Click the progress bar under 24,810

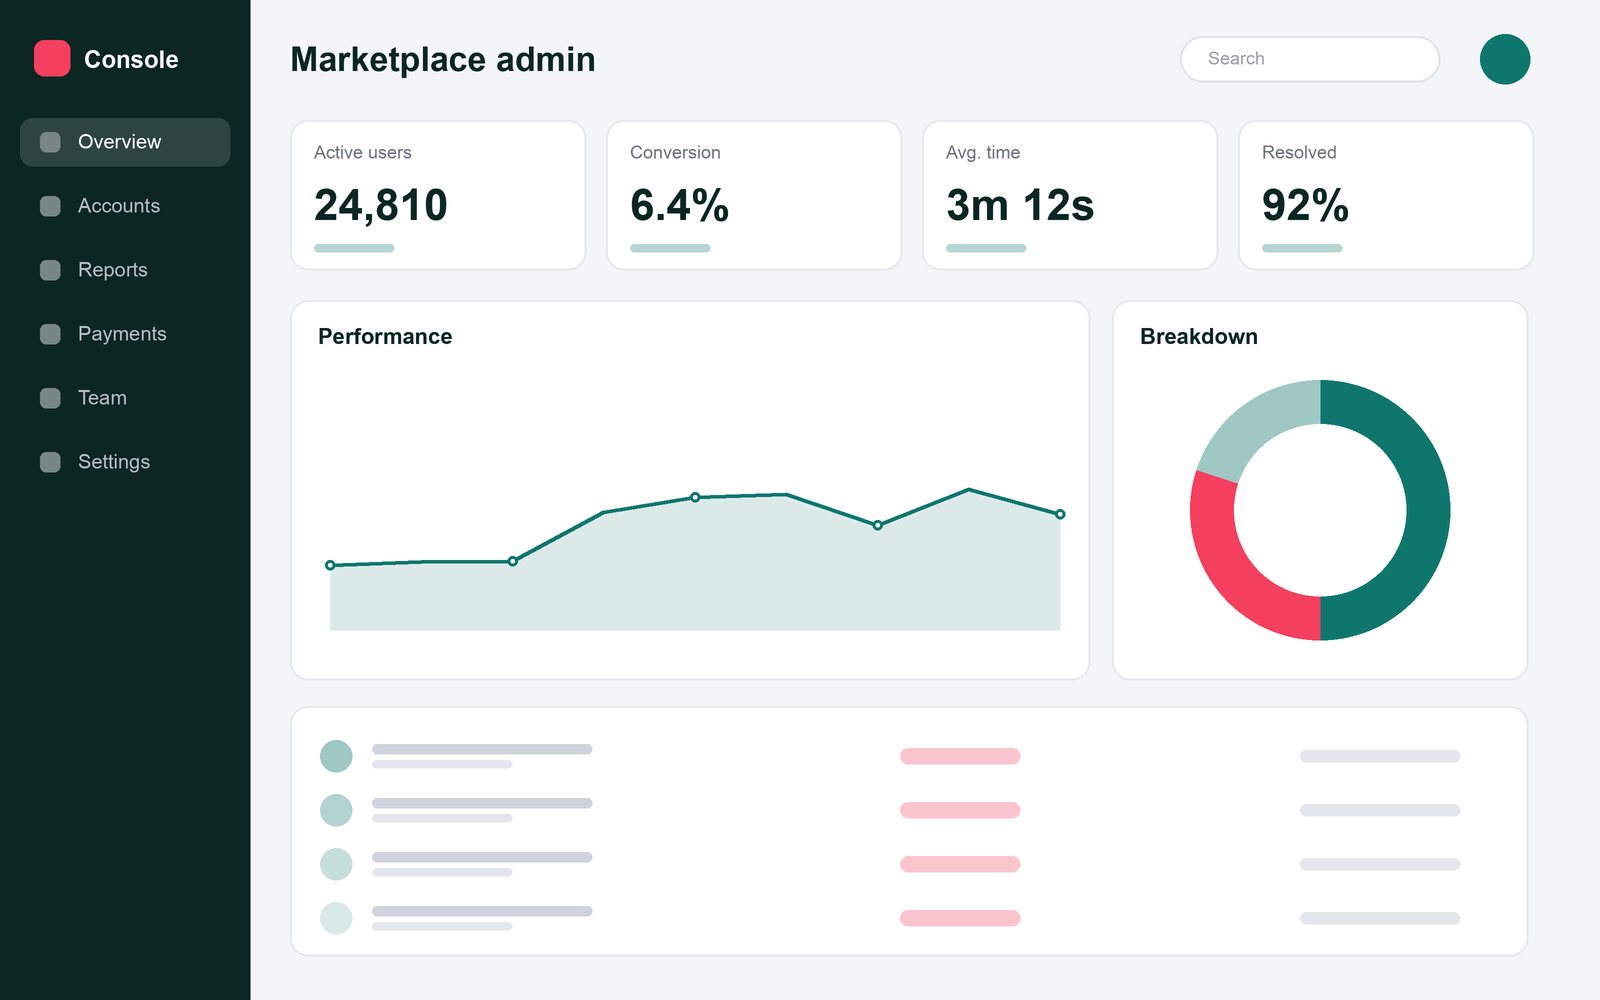click(354, 248)
